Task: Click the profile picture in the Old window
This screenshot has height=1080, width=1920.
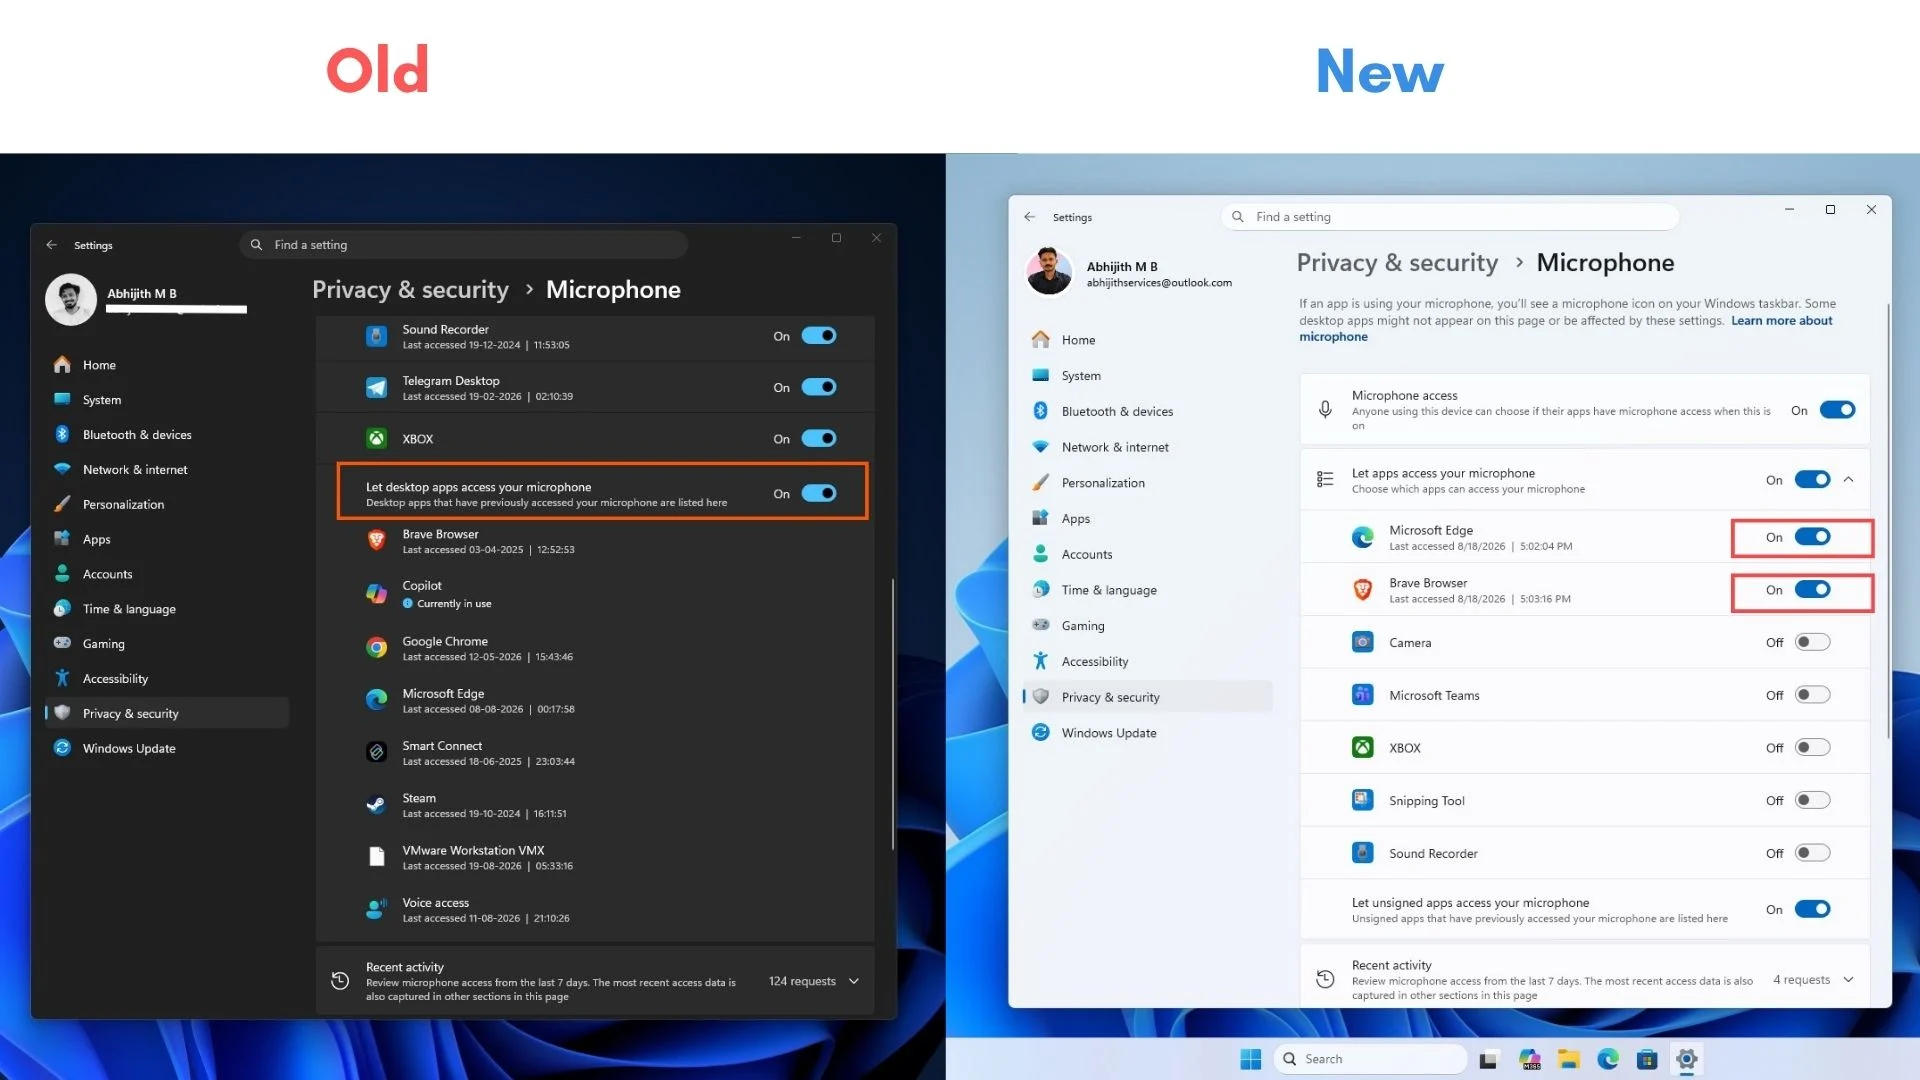Action: tap(71, 299)
